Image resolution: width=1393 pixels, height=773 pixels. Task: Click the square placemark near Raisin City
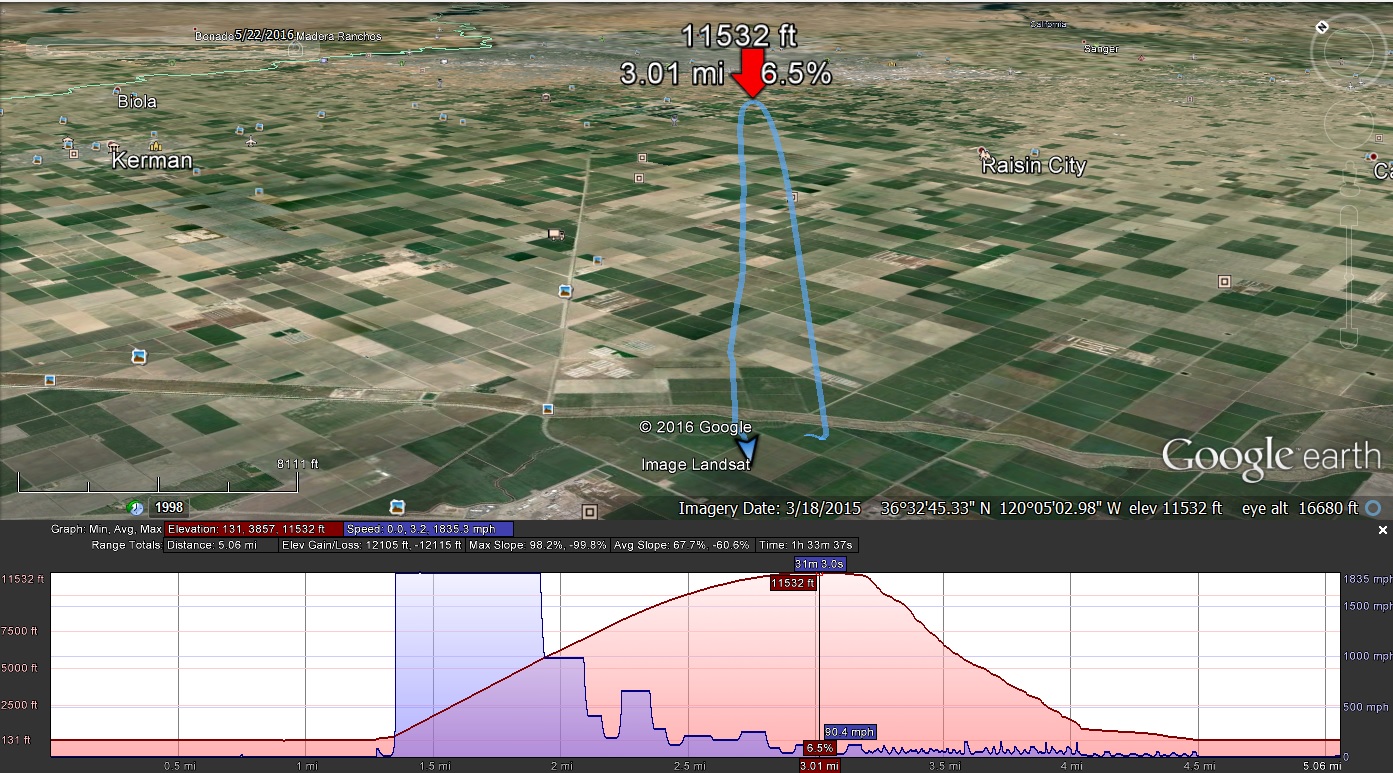(x=1223, y=282)
